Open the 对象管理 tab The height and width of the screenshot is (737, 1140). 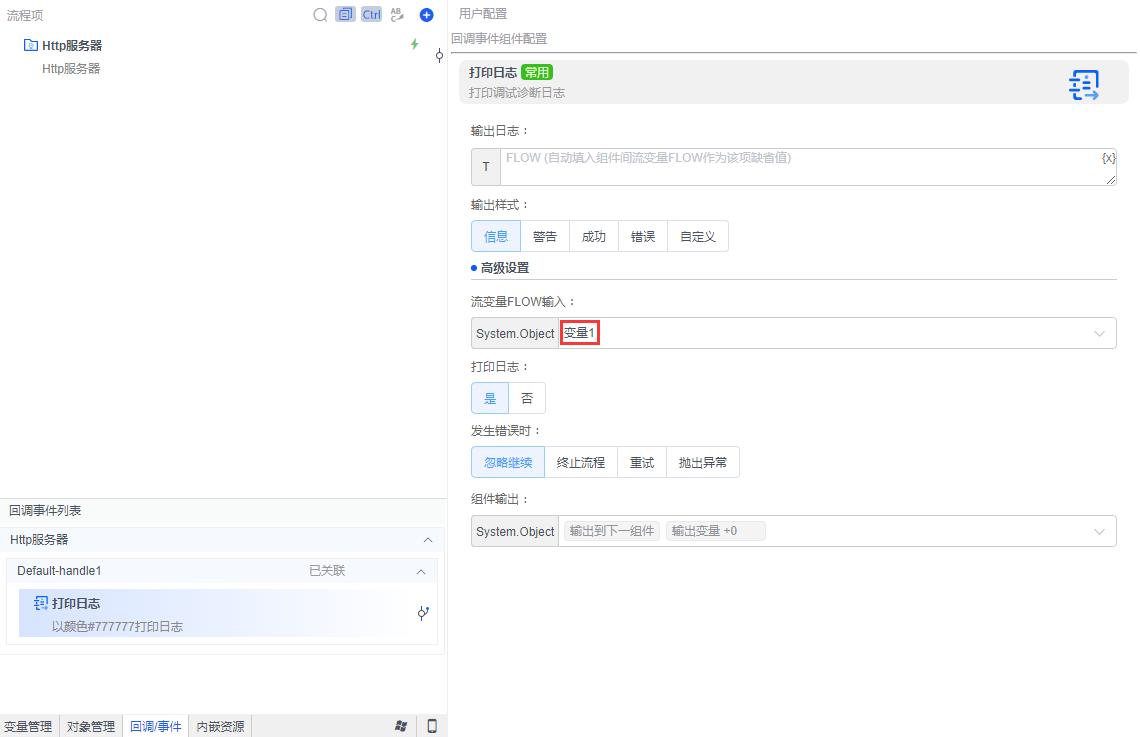(x=90, y=726)
